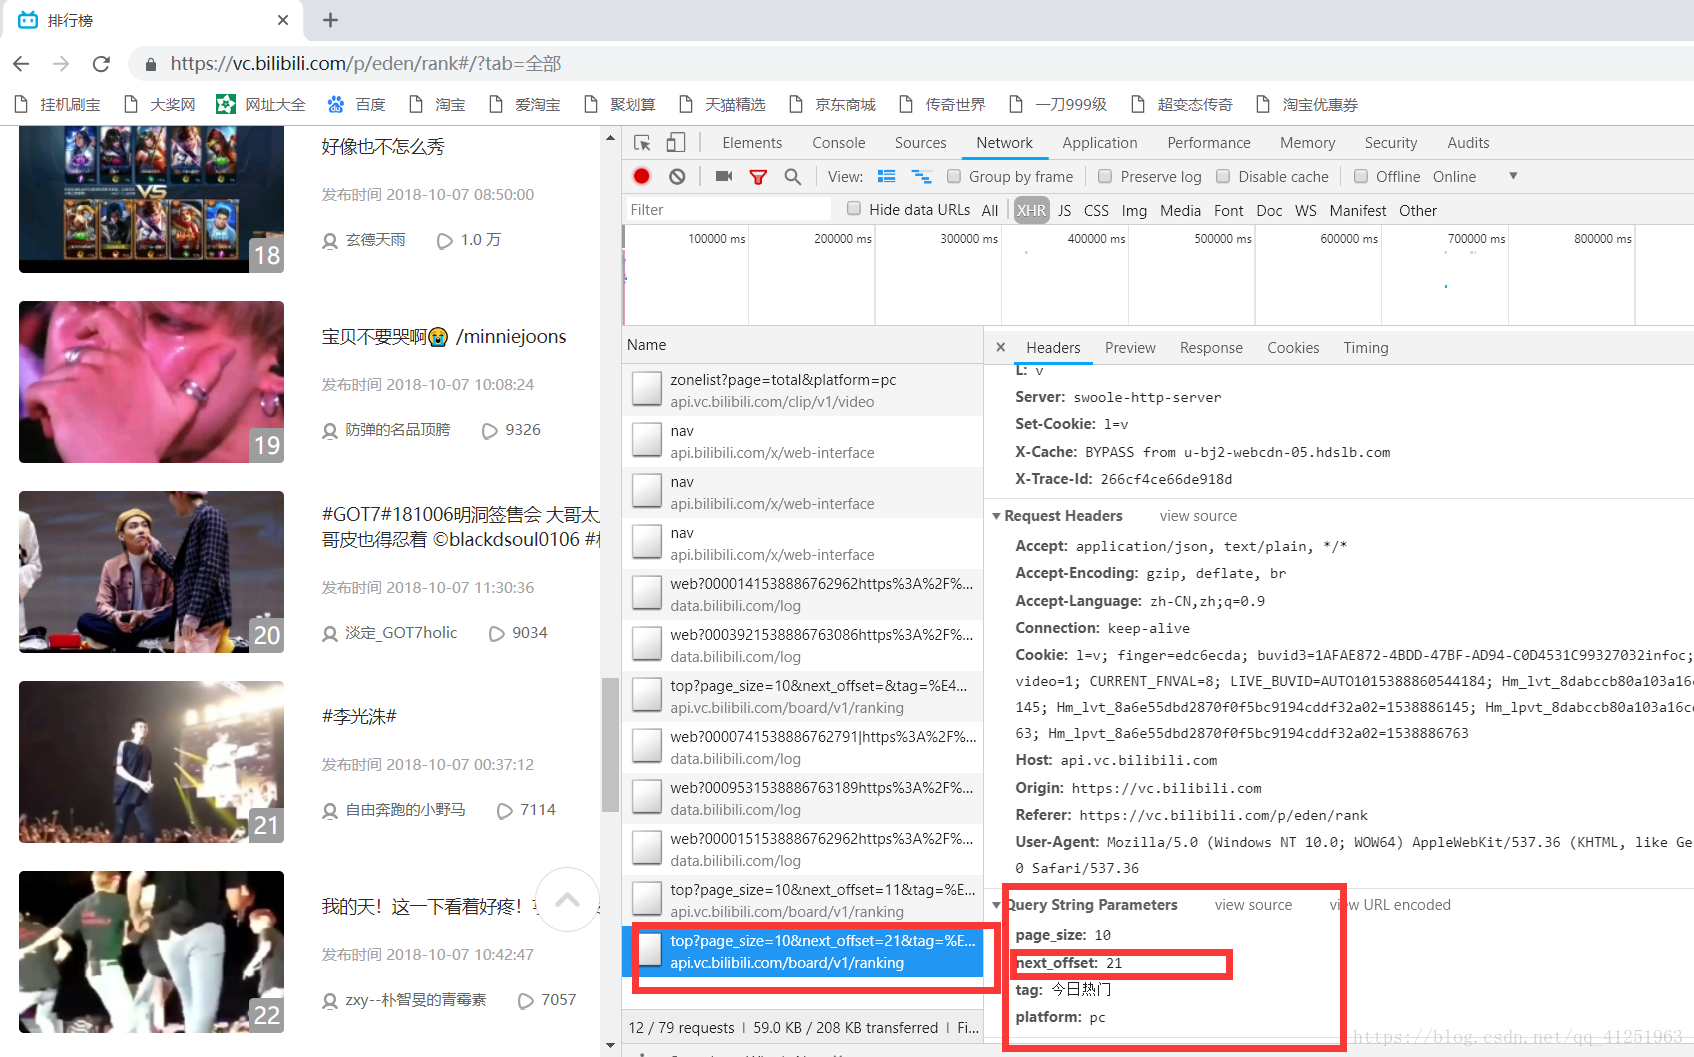Click the site padlock icon

(x=151, y=64)
